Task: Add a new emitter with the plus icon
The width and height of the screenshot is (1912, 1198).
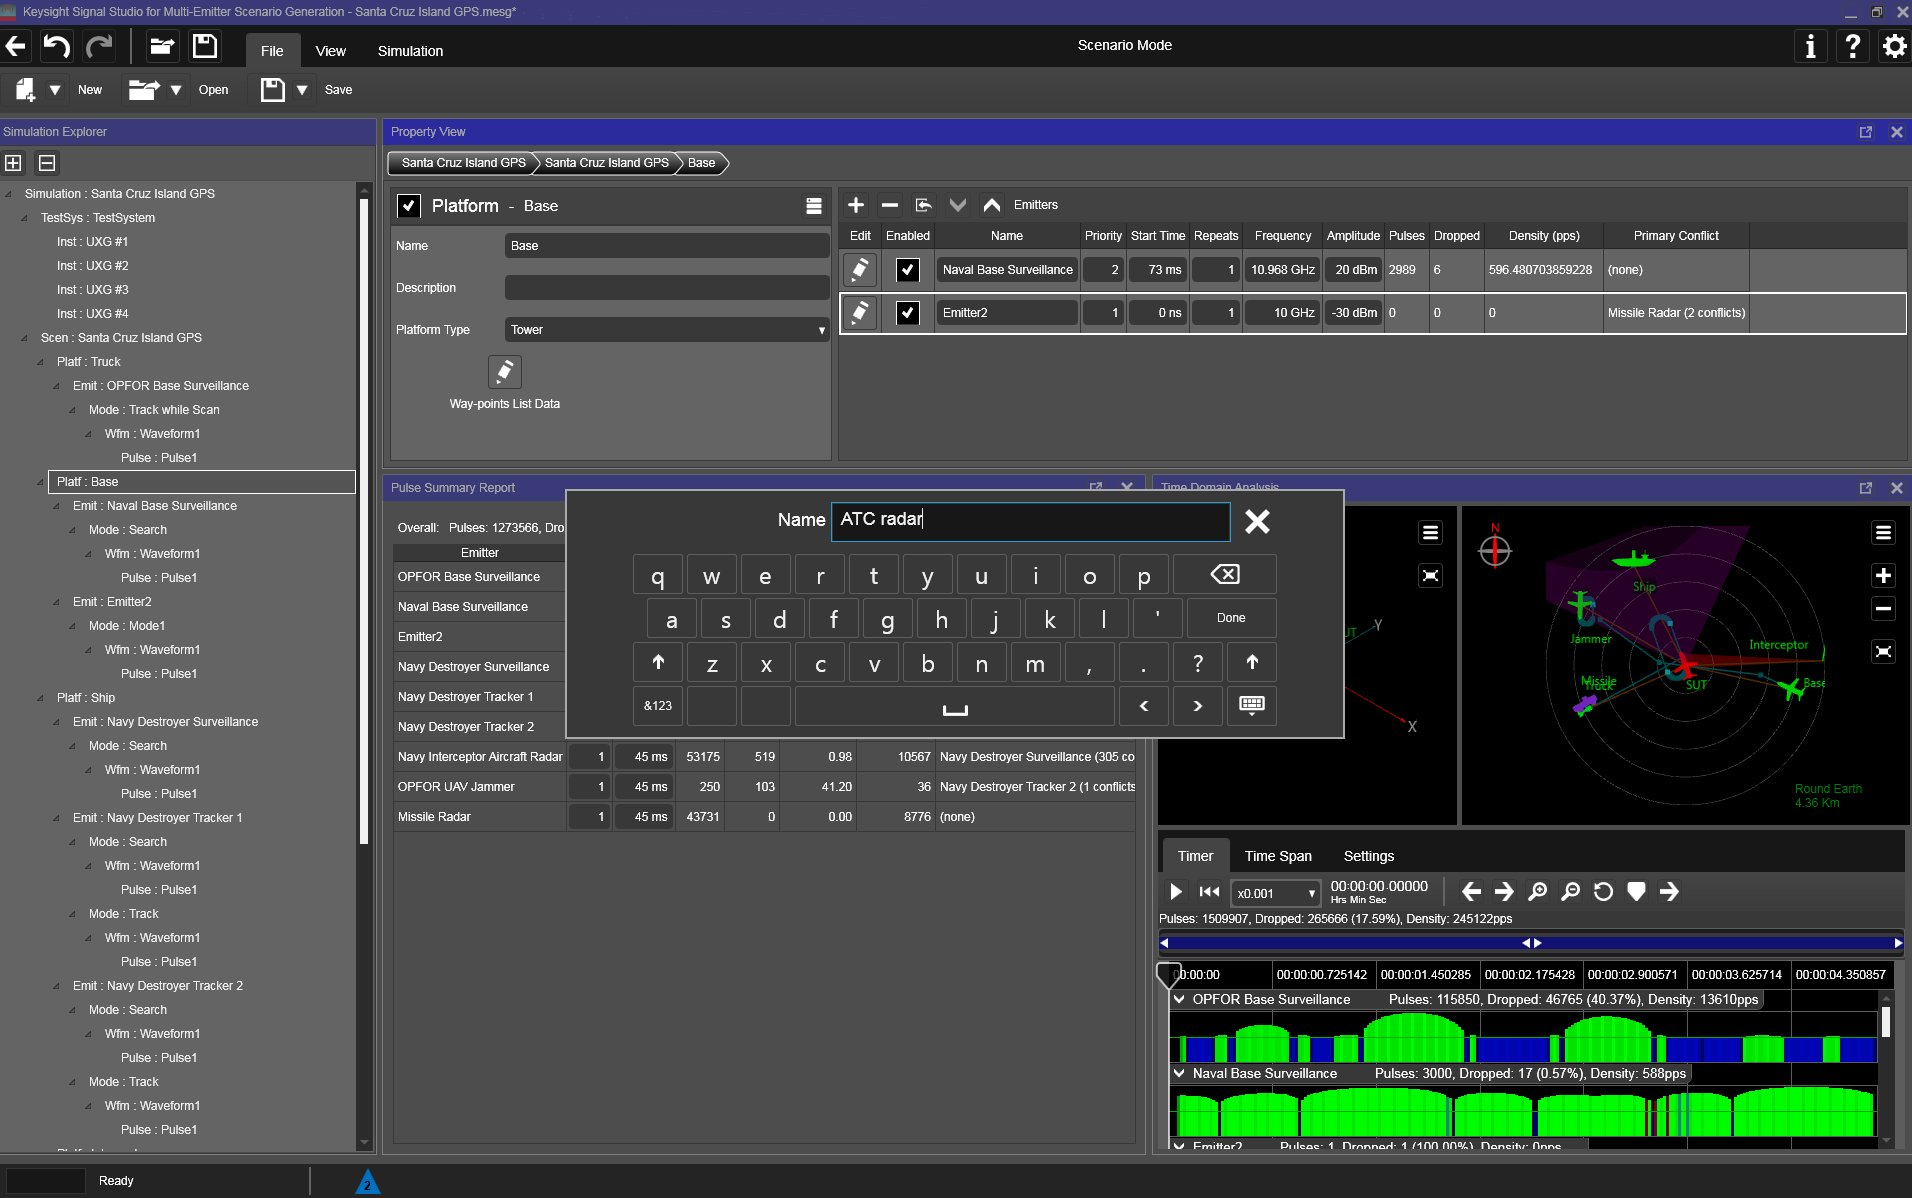Action: tap(856, 205)
